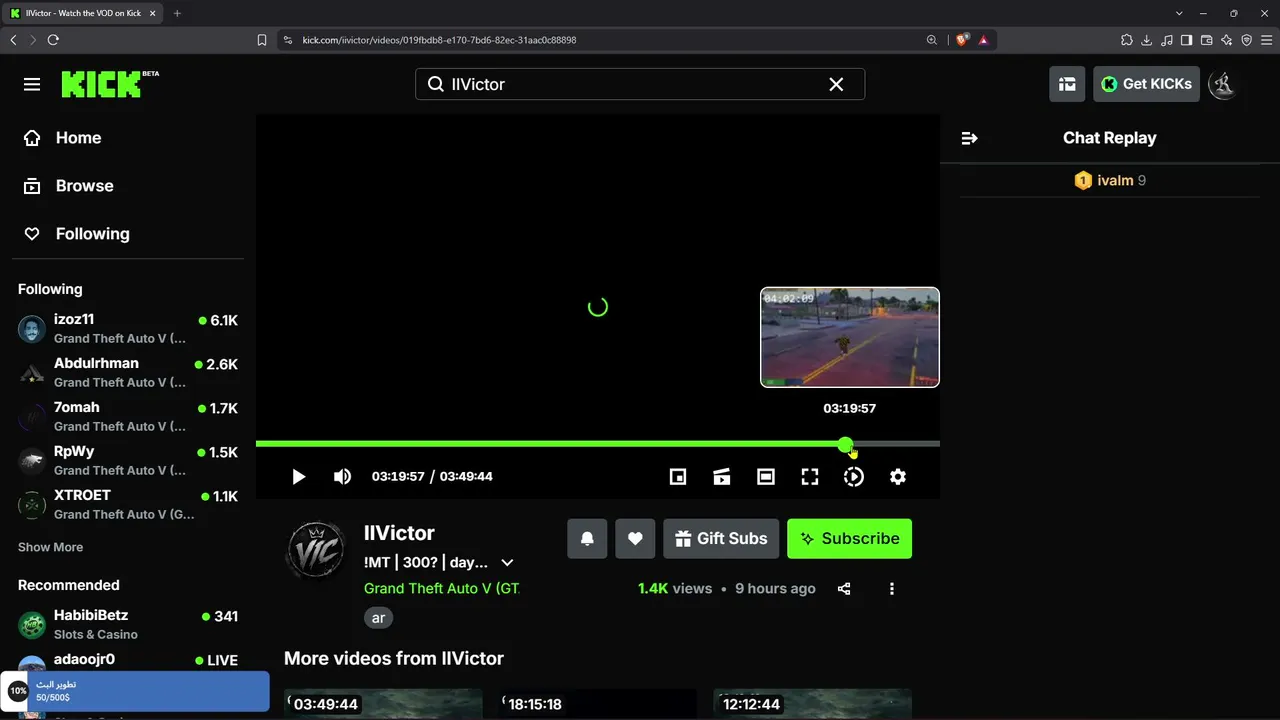1280x720 pixels.
Task: Click the stream goal progress overlay
Action: tap(135, 691)
